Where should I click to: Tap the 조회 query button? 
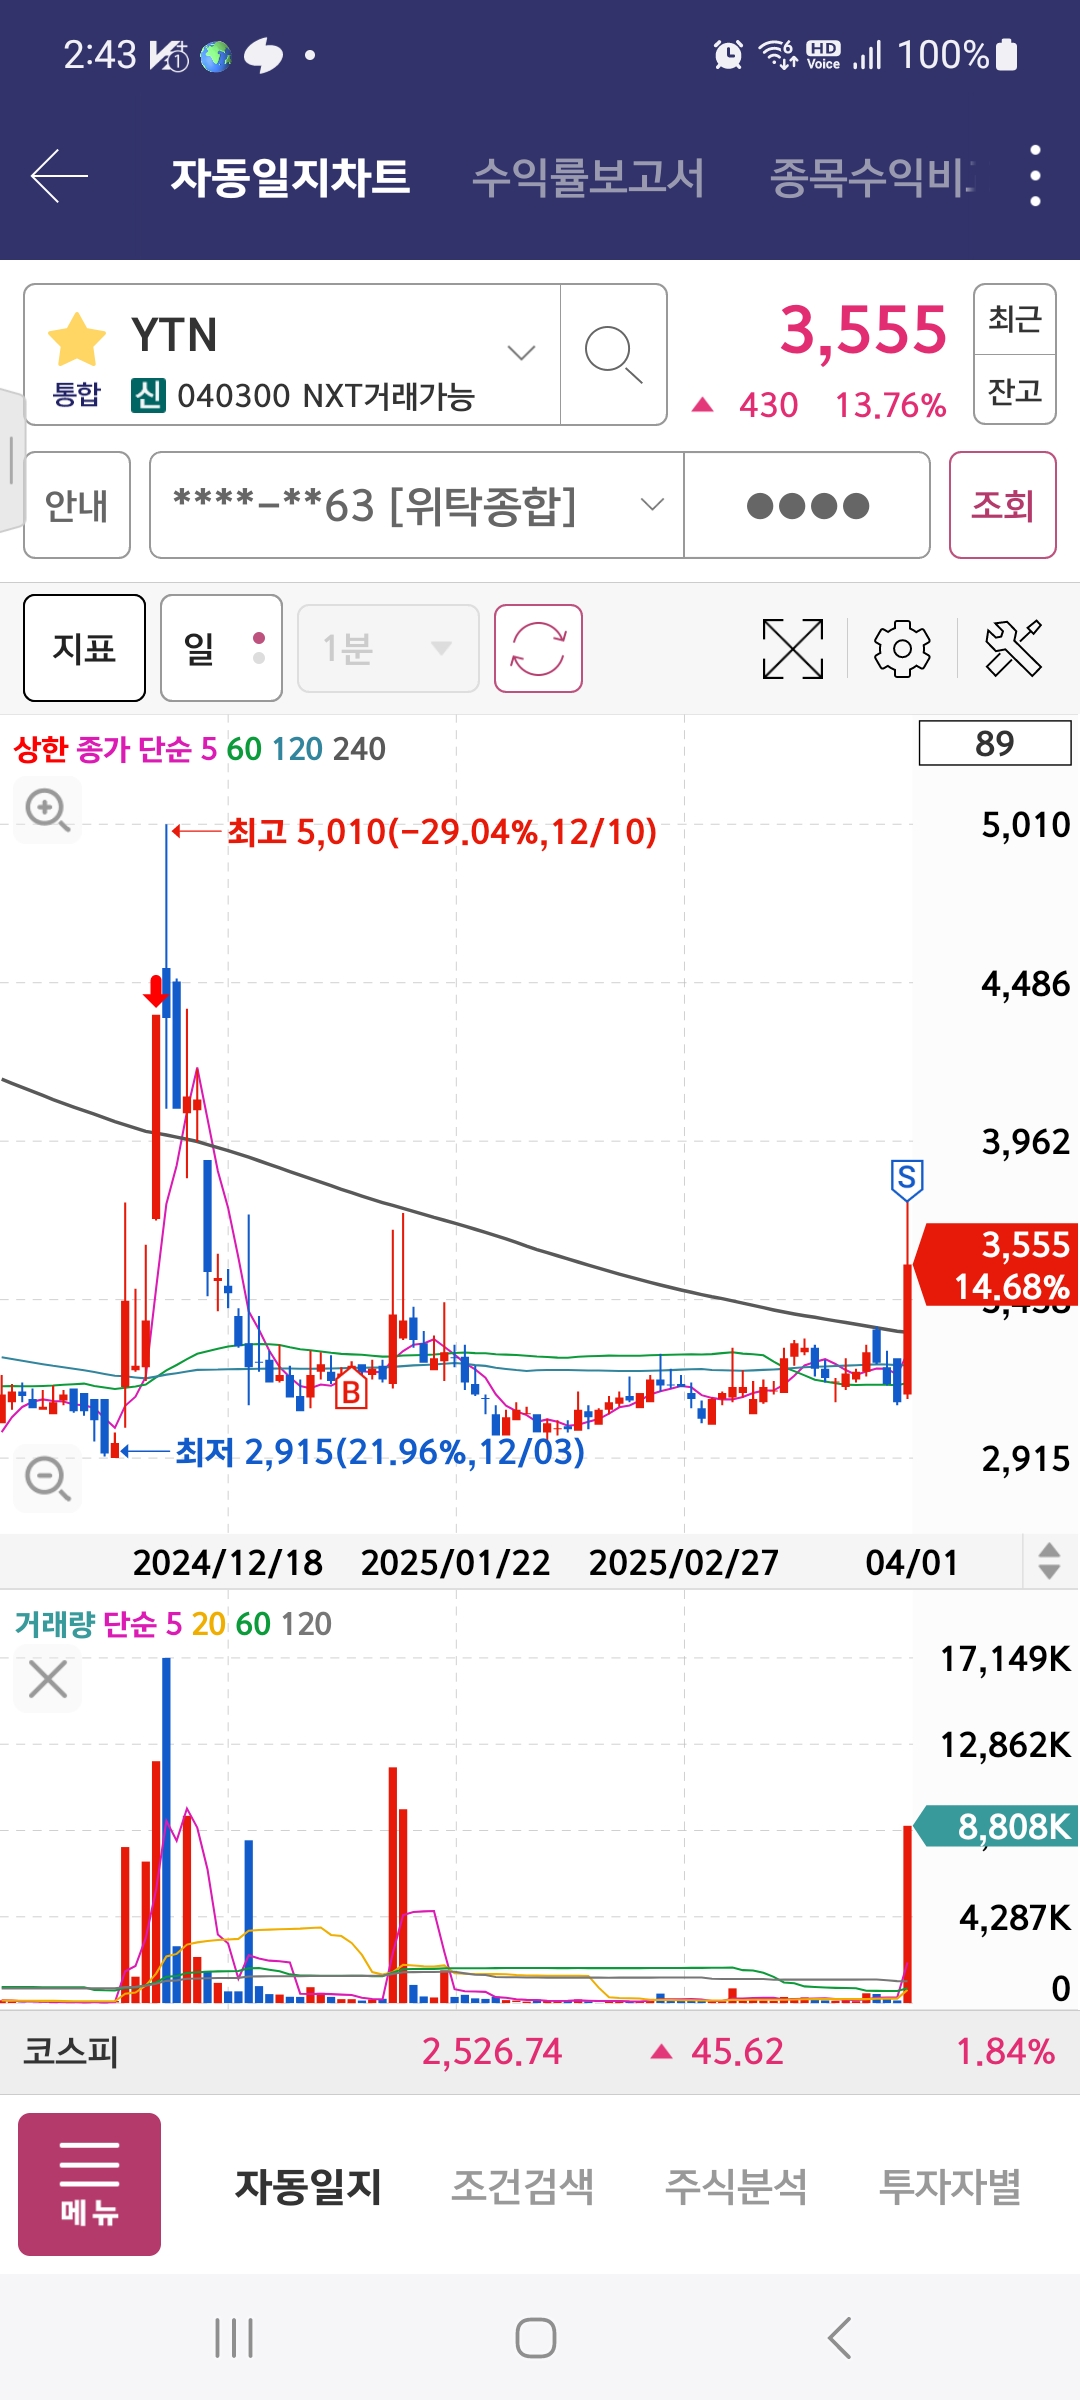click(1002, 505)
